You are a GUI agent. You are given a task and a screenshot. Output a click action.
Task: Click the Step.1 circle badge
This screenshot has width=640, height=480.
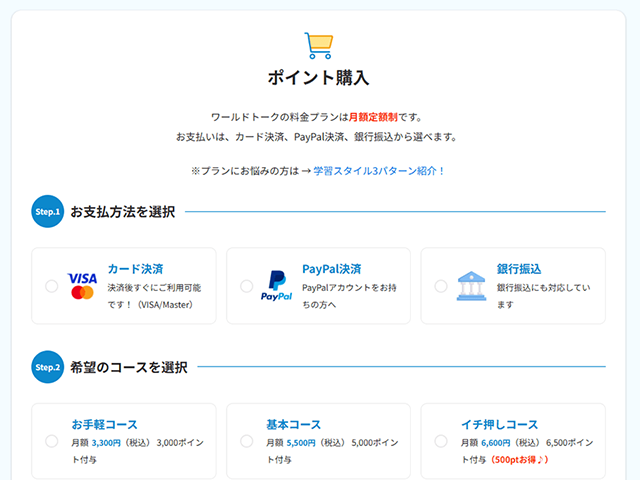48,211
